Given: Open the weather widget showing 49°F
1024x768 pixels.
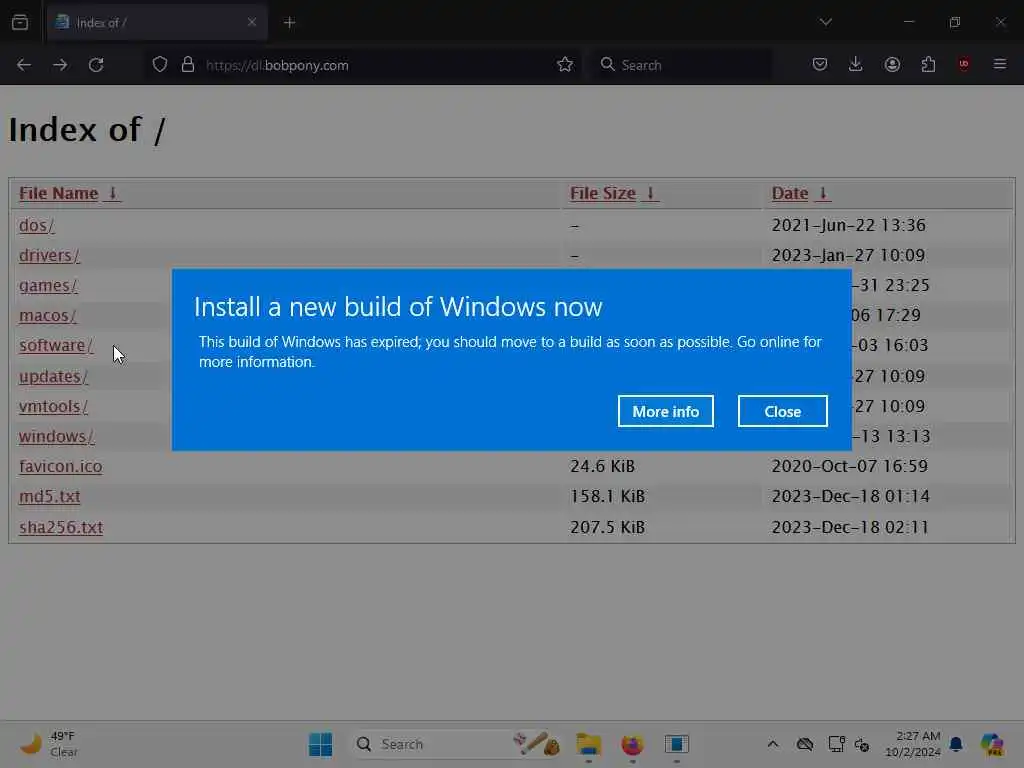Looking at the screenshot, I should tap(48, 744).
